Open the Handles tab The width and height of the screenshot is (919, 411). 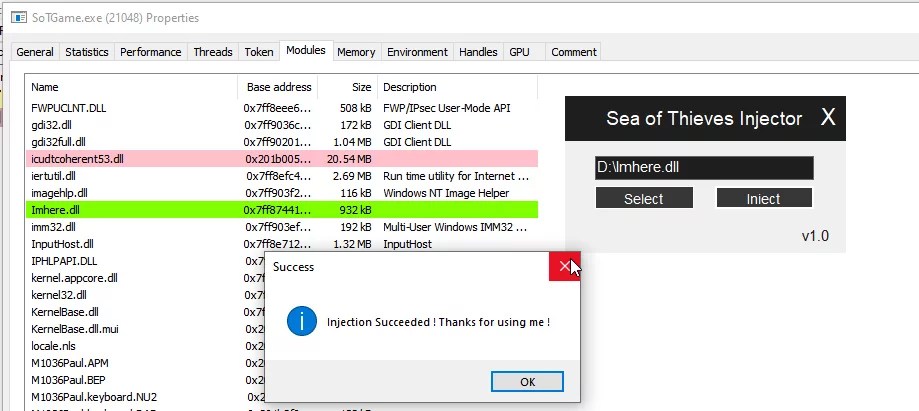point(478,52)
